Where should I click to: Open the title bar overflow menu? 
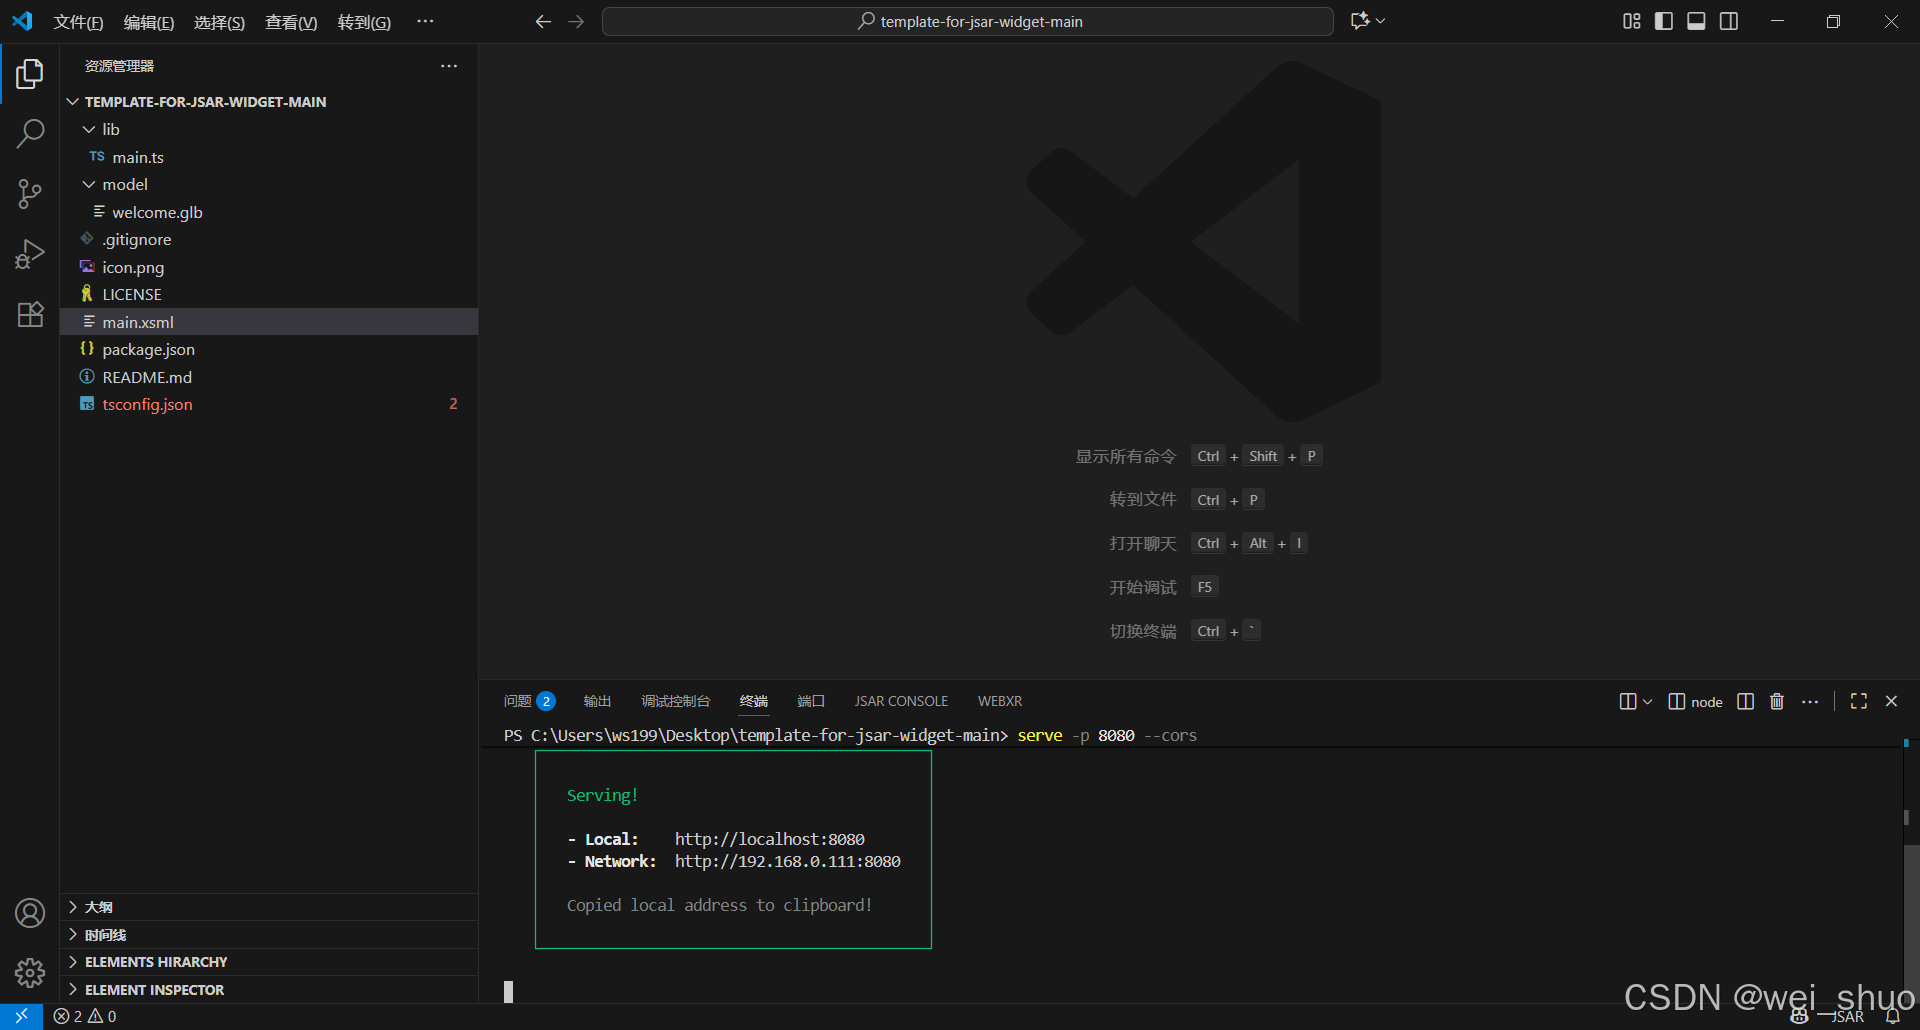425,21
